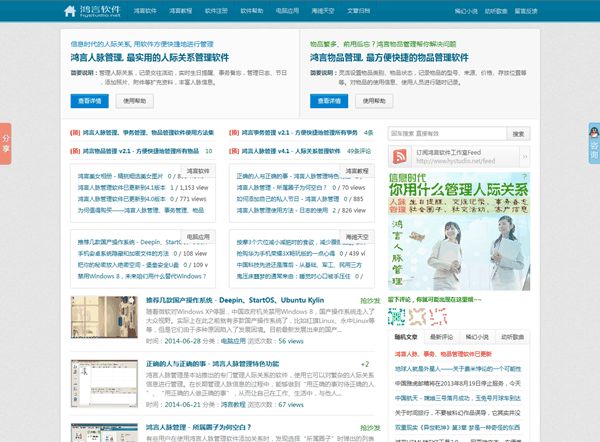
Task: Click the double-chevron arrow beside Feed subscription
Action: point(525,157)
